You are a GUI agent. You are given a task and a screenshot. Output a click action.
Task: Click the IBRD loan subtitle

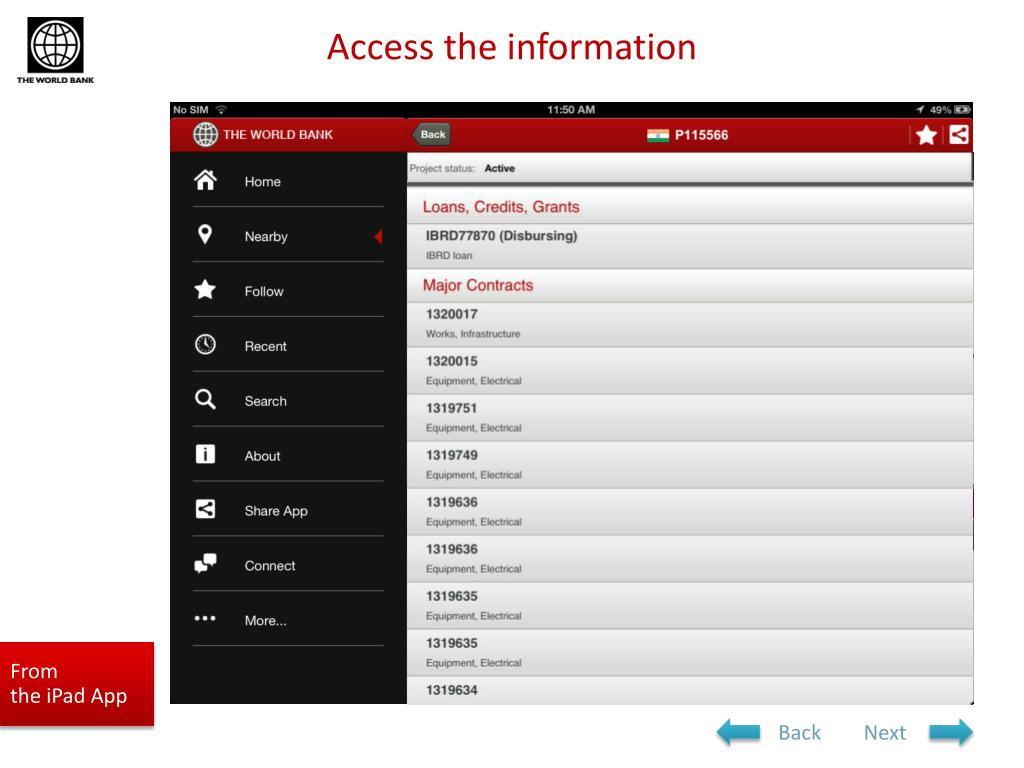[449, 255]
